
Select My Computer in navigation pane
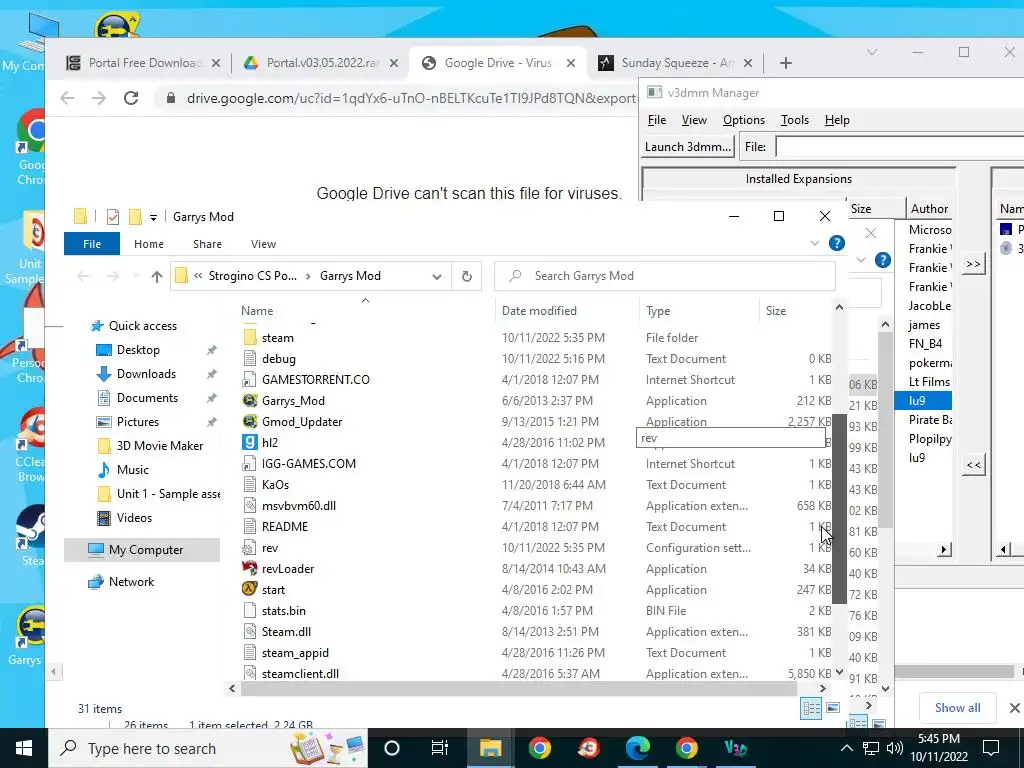click(146, 550)
